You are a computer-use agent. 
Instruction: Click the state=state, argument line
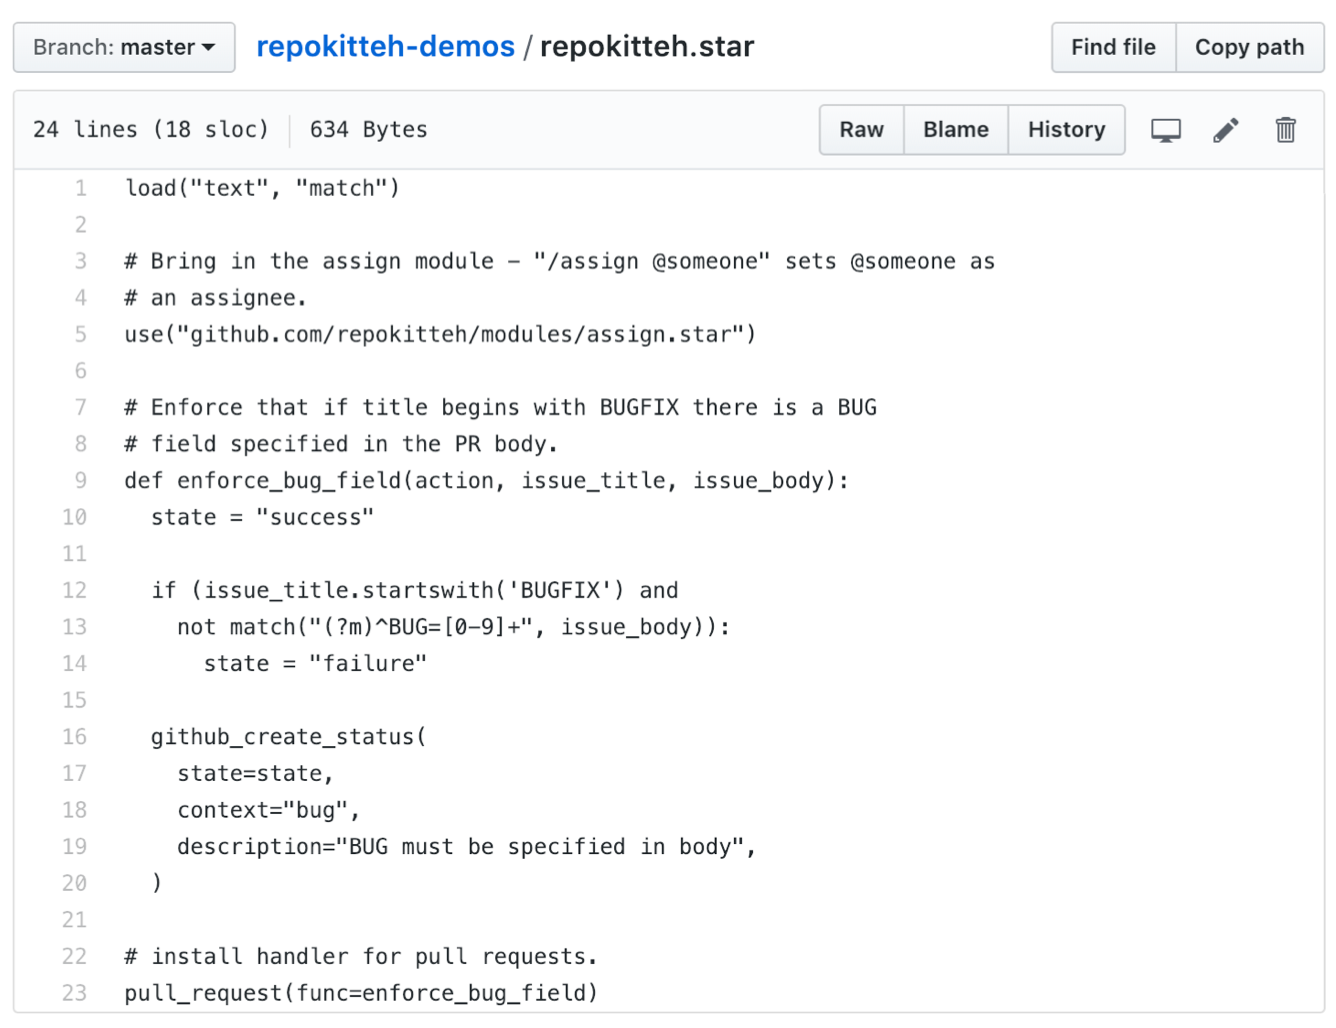pos(255,773)
